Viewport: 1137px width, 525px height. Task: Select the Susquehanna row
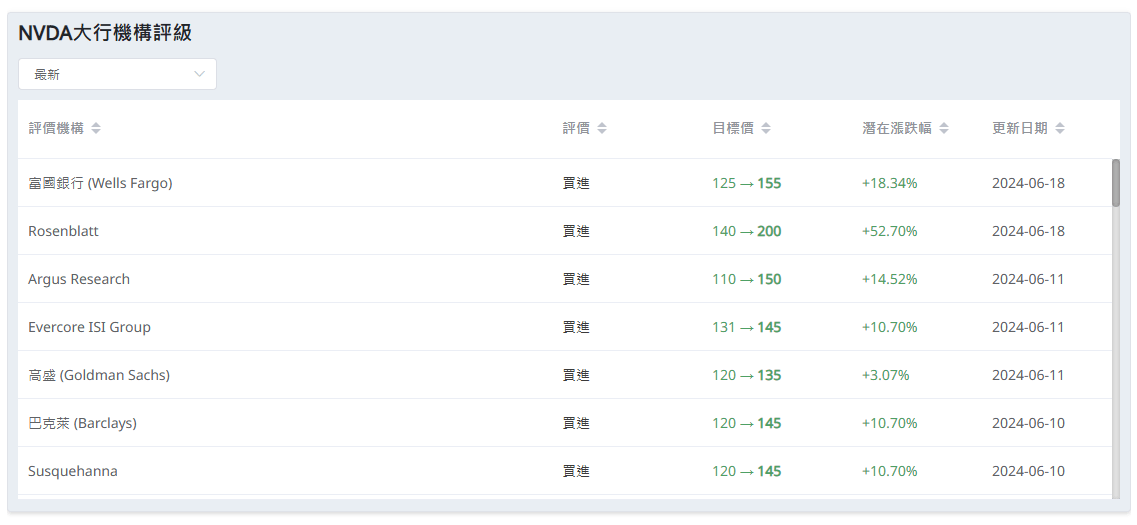pos(72,471)
